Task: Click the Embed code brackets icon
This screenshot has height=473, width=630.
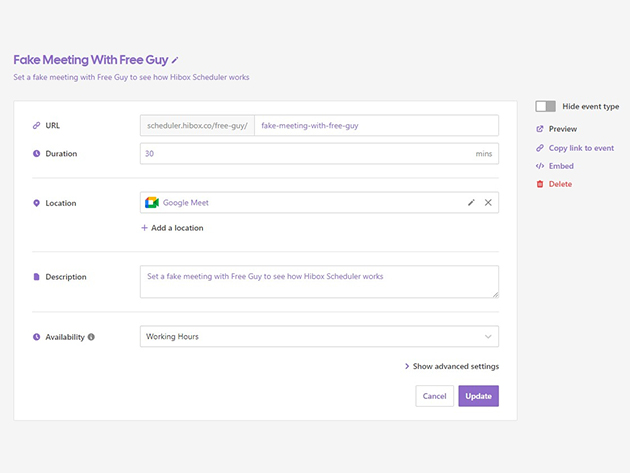Action: coord(540,166)
